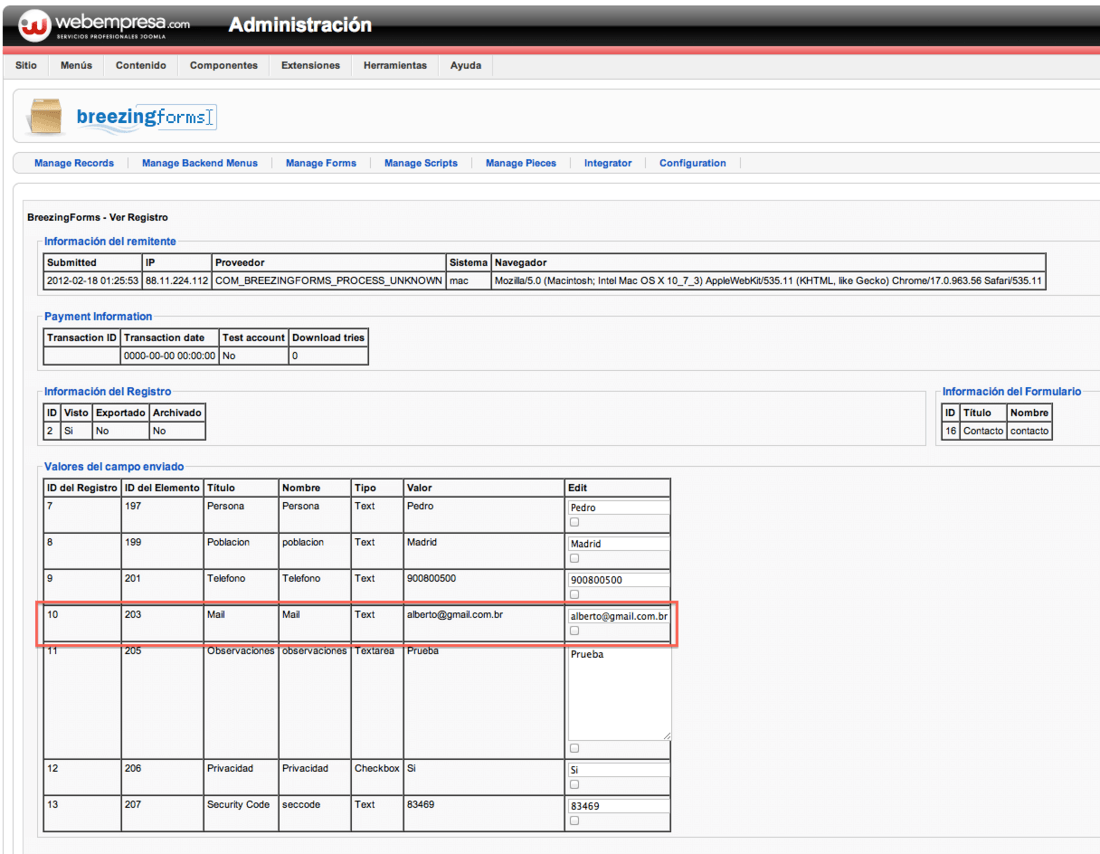Click the Valores del campo enviado heading
The width and height of the screenshot is (1100, 854).
click(114, 467)
